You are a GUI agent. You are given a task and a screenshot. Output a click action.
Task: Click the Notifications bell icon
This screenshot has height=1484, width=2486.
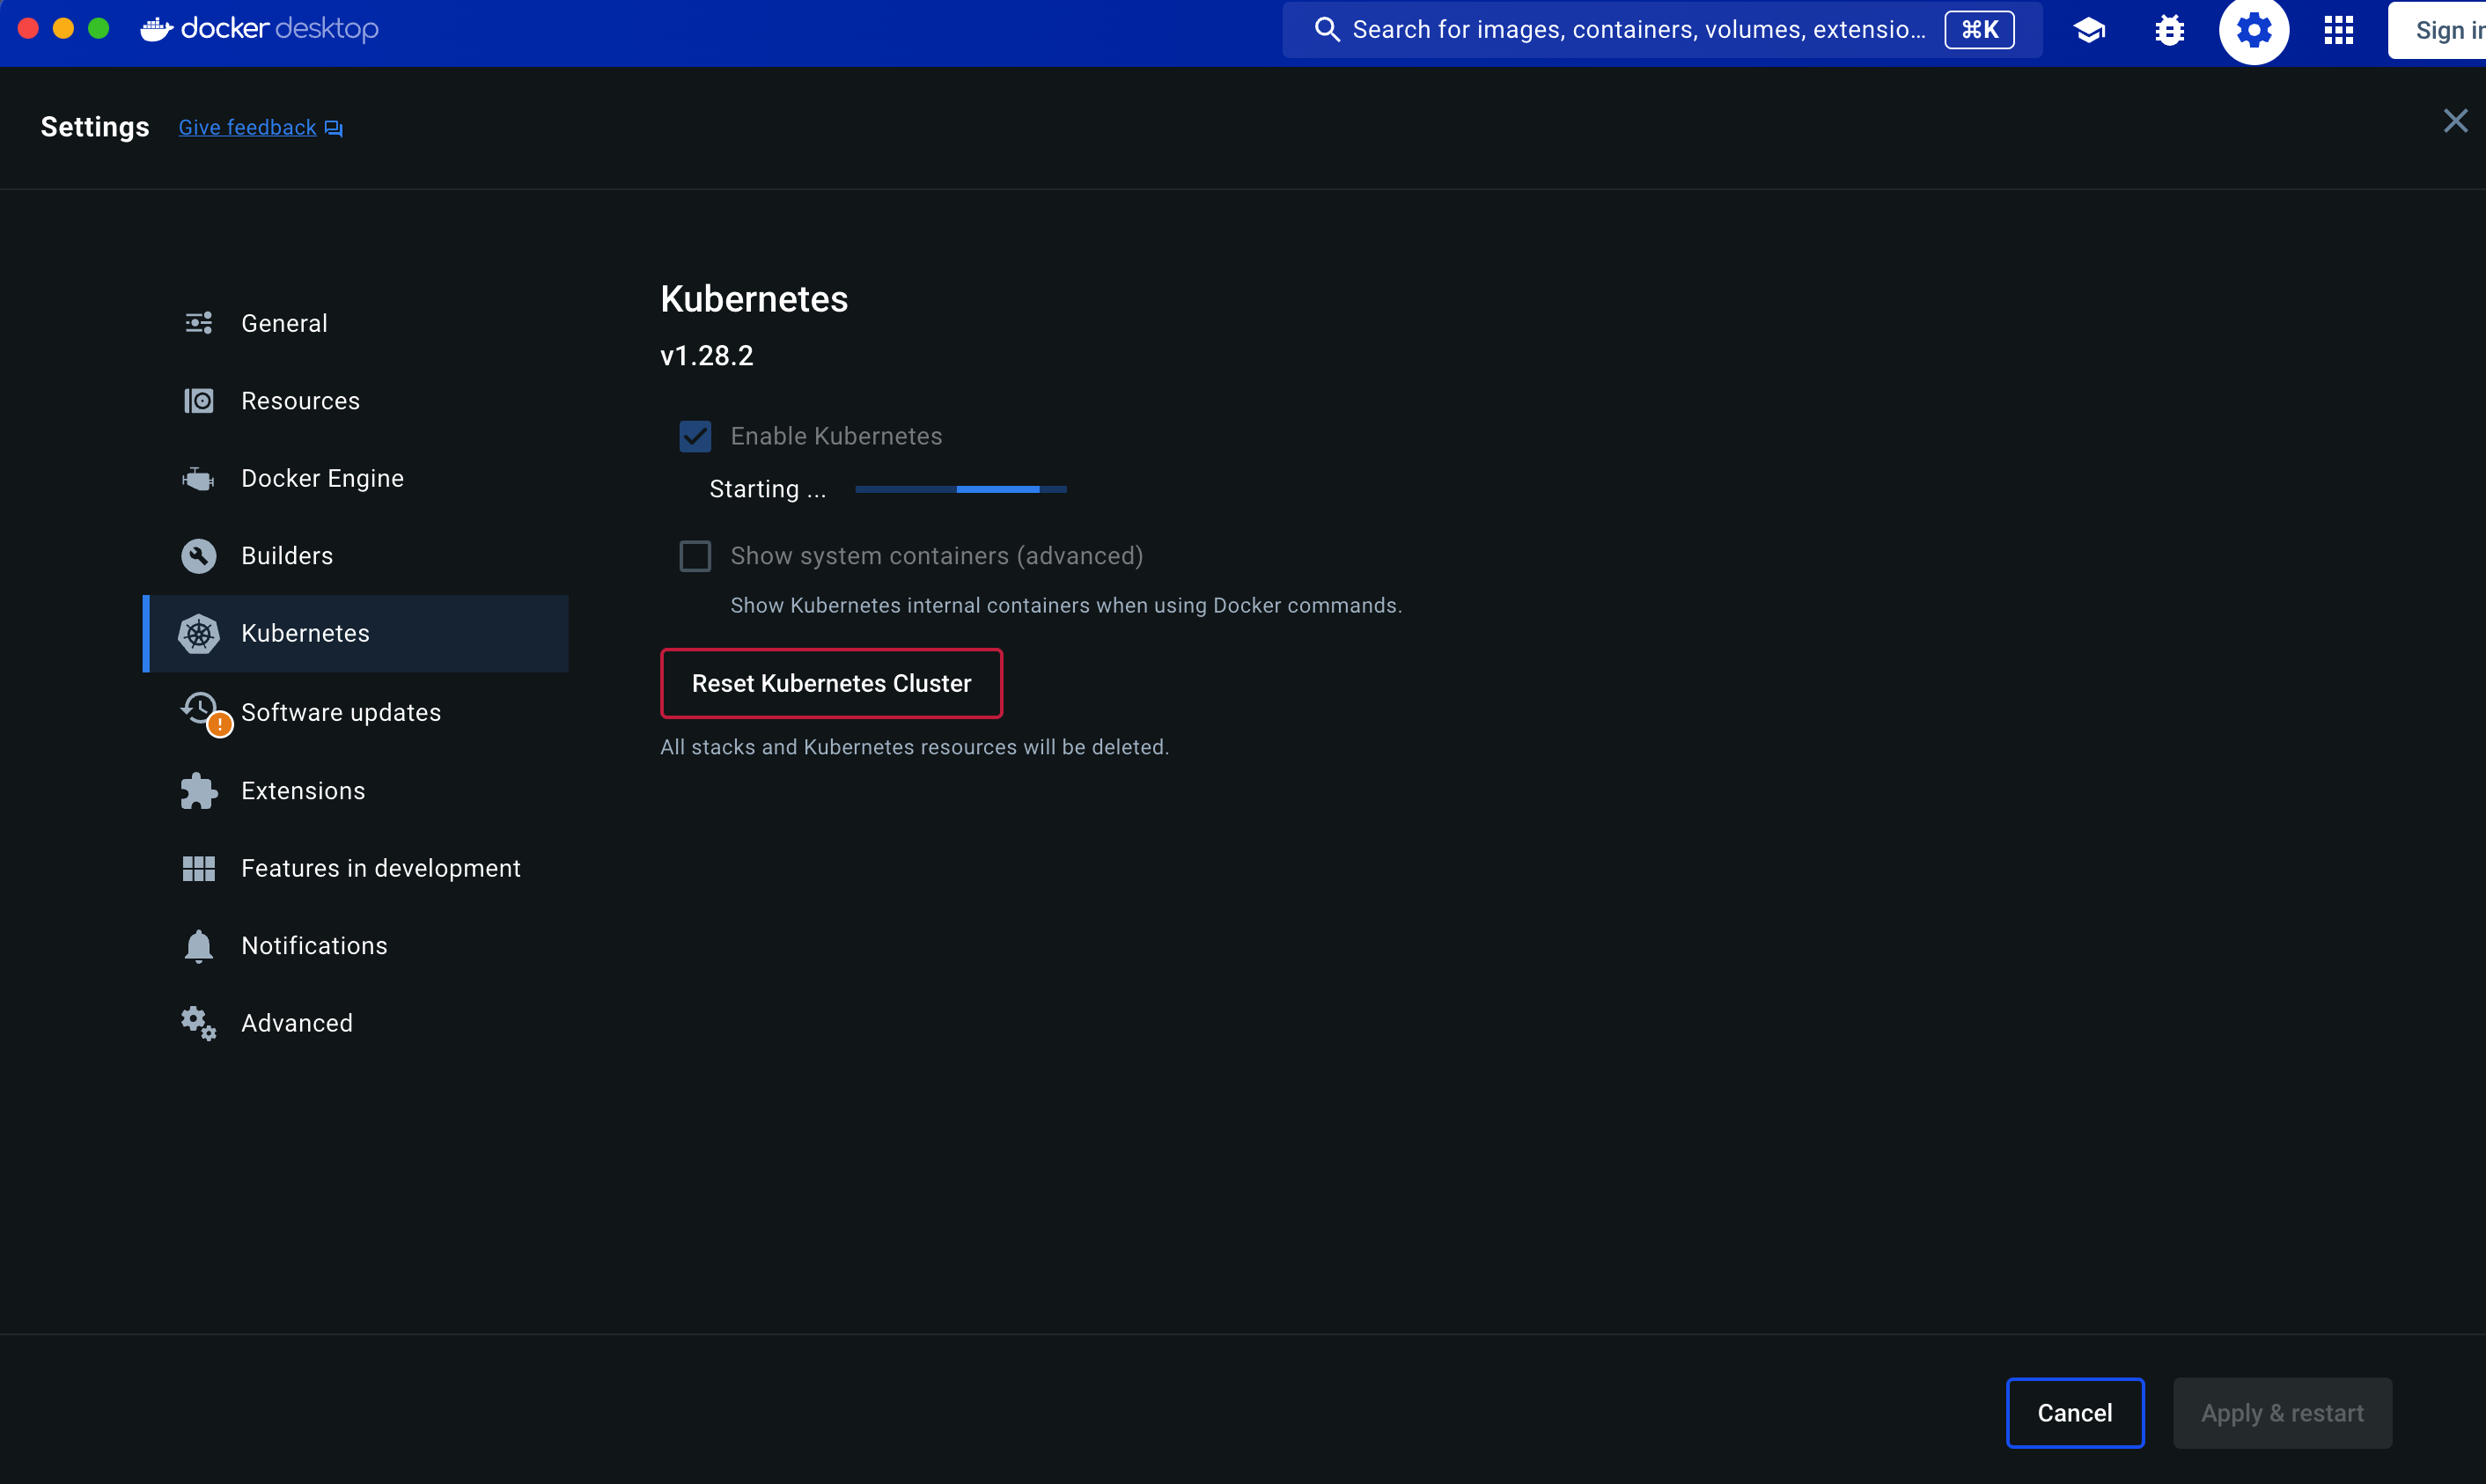pos(198,946)
